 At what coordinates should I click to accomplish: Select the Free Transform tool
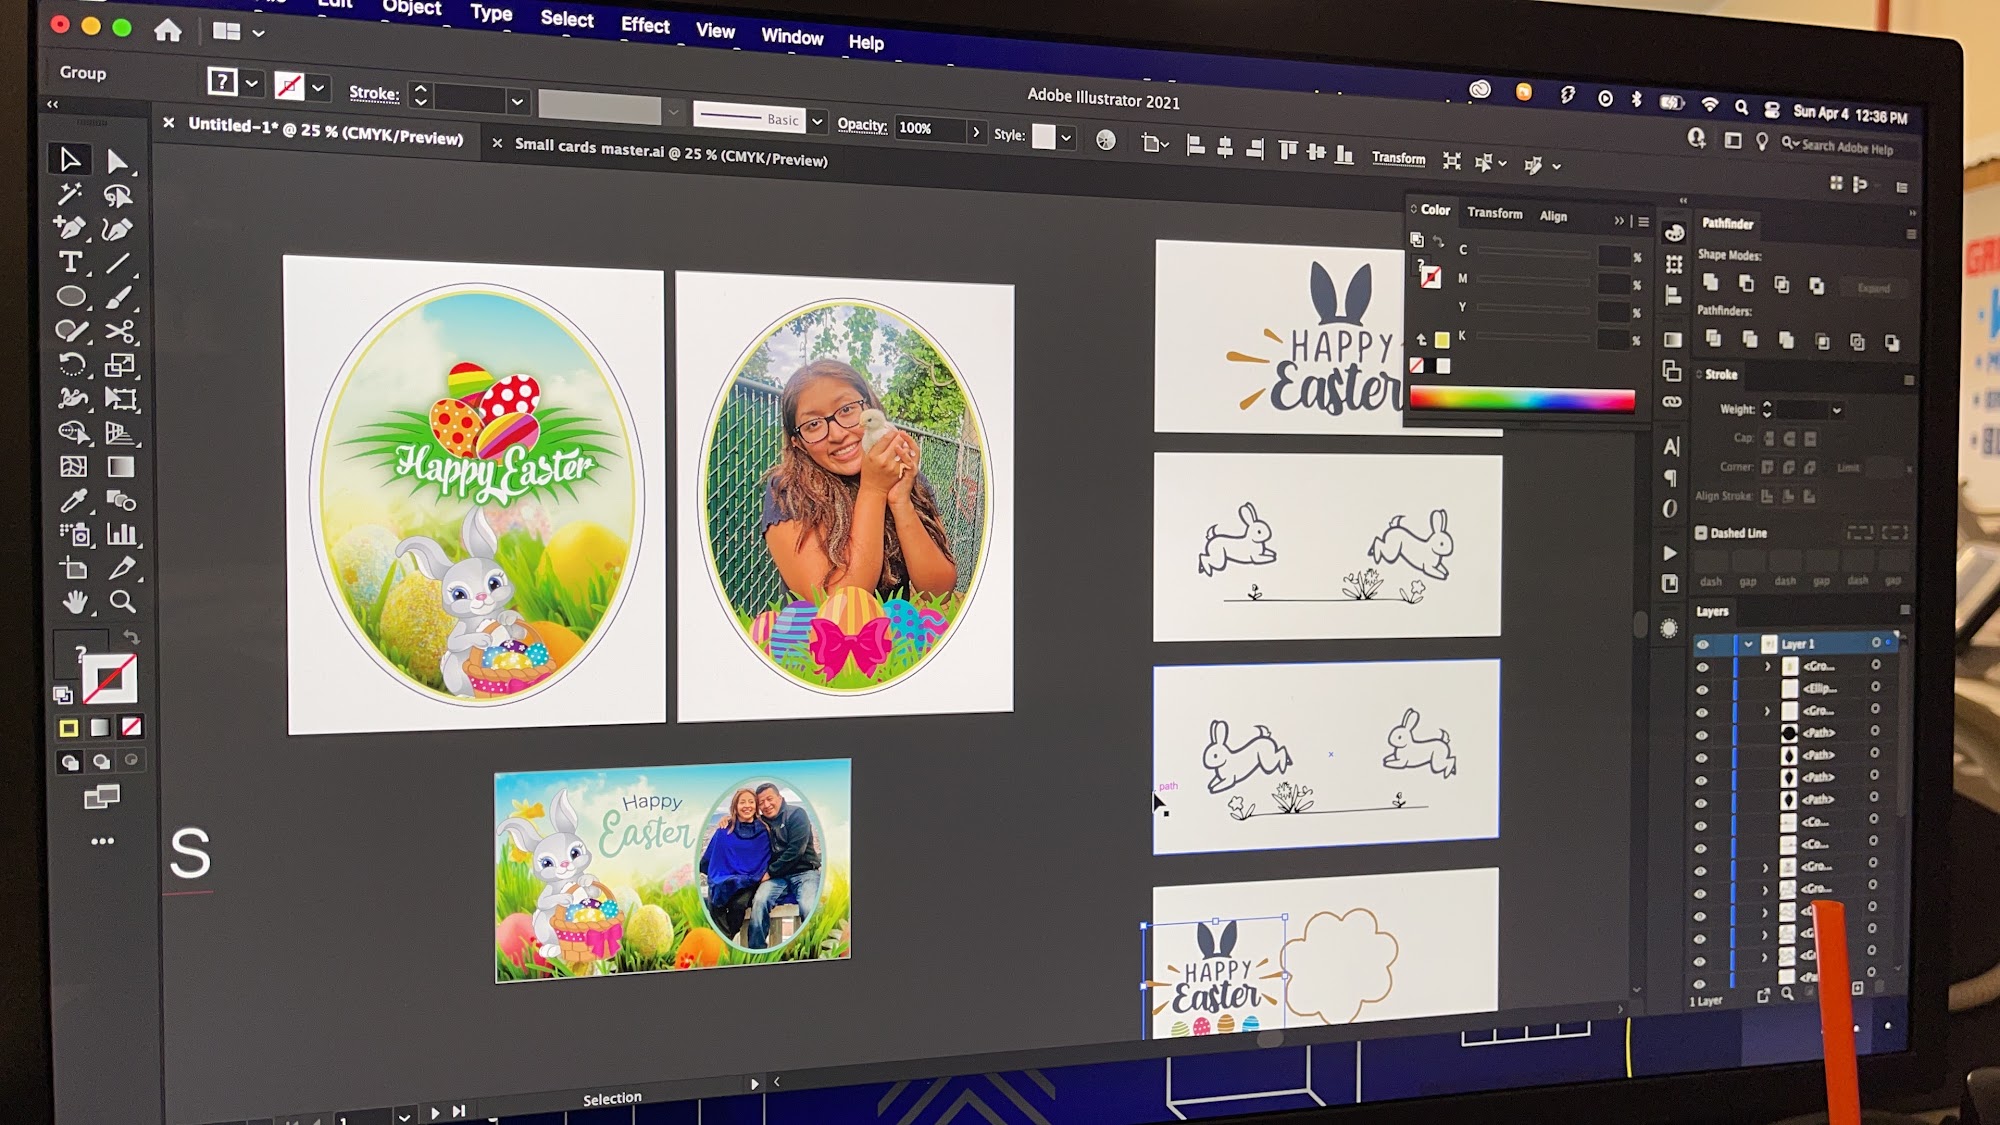coord(121,399)
